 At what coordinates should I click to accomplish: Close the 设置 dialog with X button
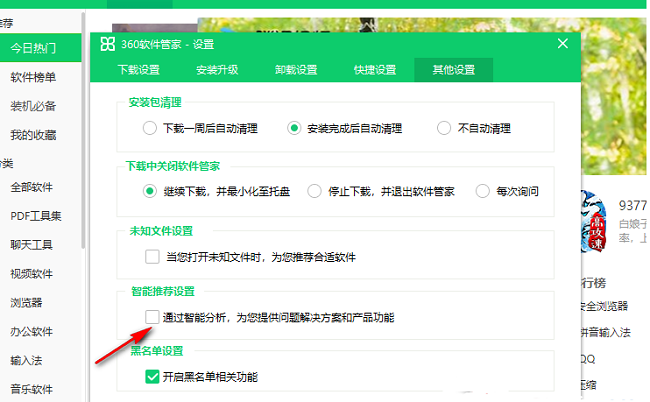coord(563,44)
